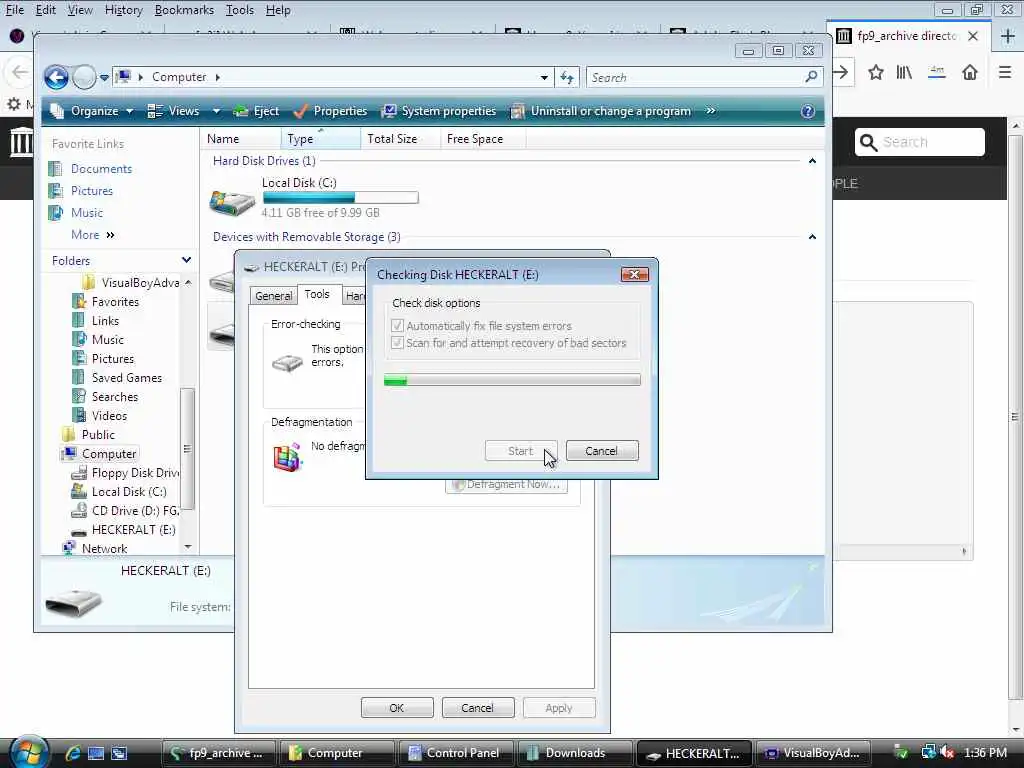Click Local Disk (C:) capacity bar

pos(340,197)
